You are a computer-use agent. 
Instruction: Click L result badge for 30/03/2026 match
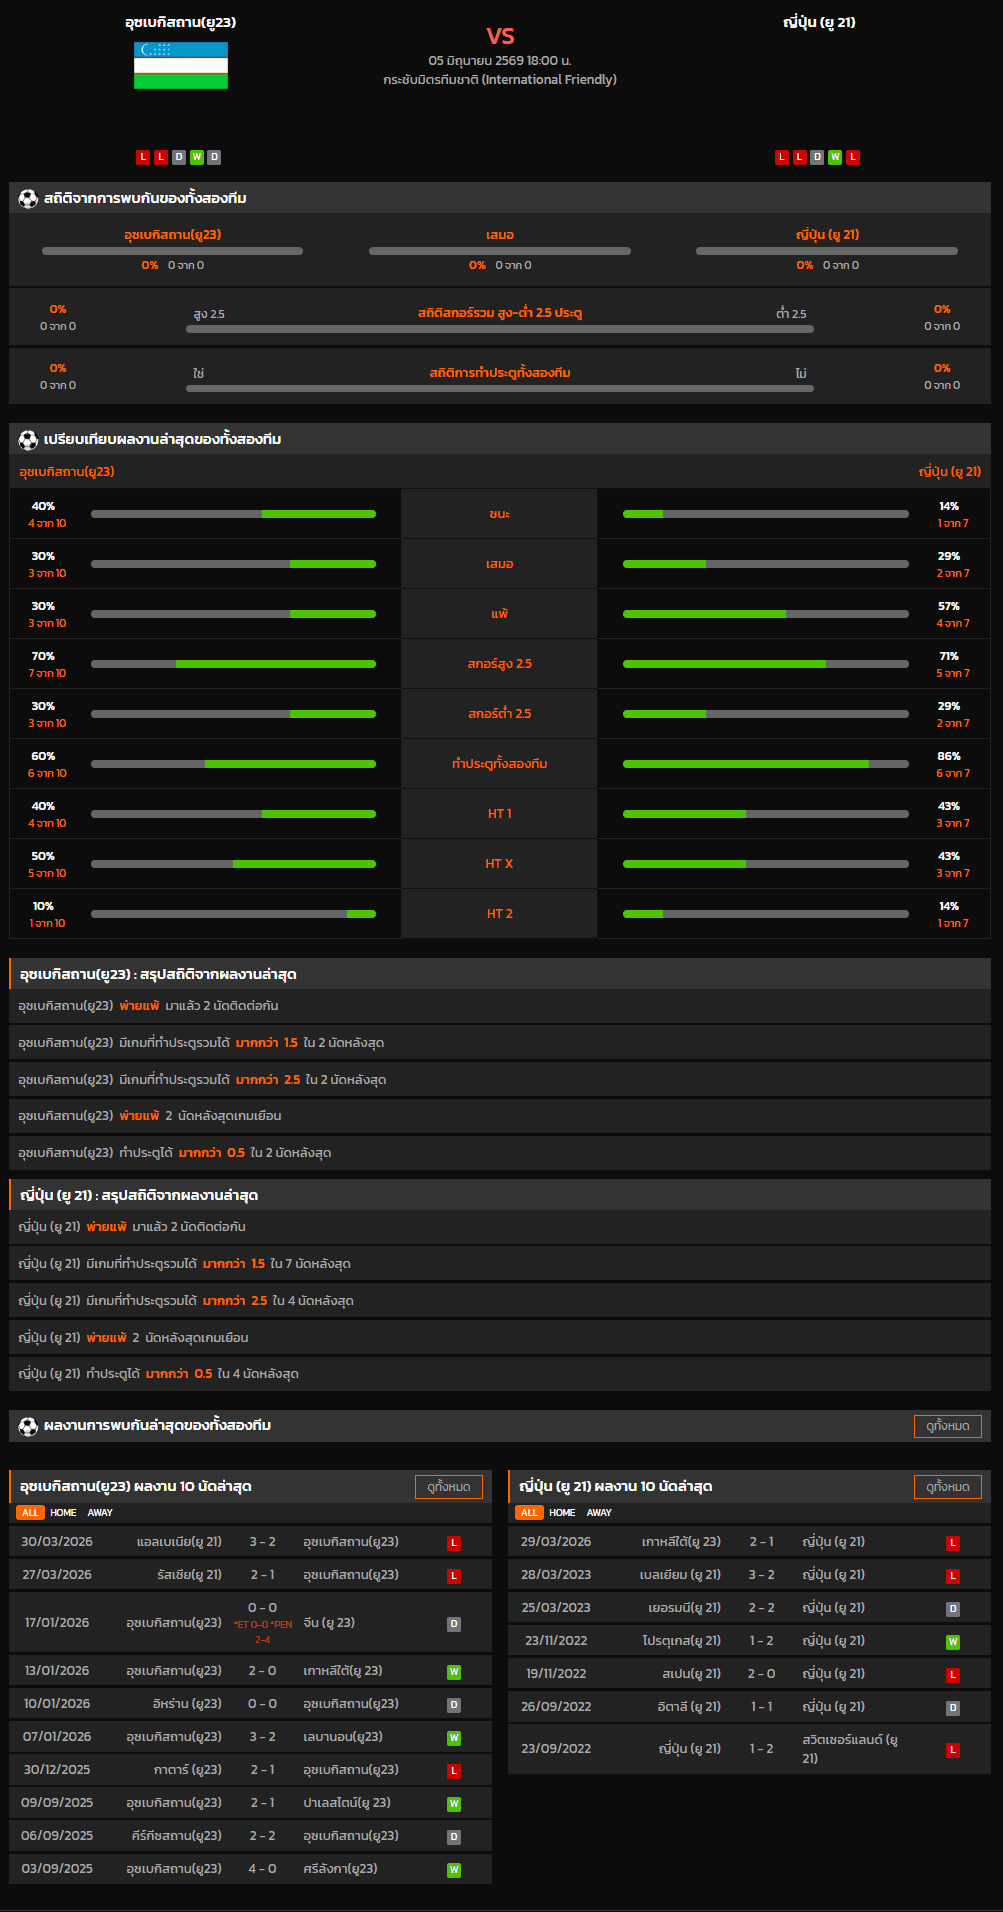[454, 1543]
